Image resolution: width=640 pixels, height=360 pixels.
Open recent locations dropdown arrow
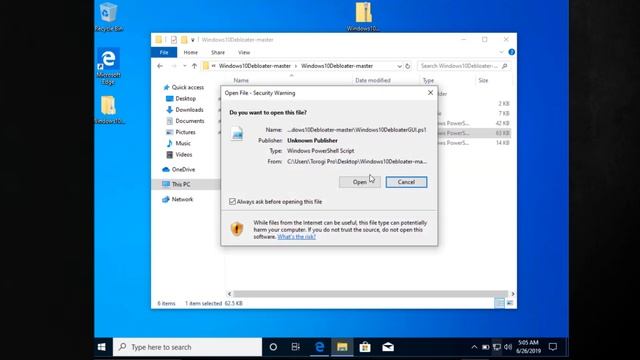tap(184, 66)
